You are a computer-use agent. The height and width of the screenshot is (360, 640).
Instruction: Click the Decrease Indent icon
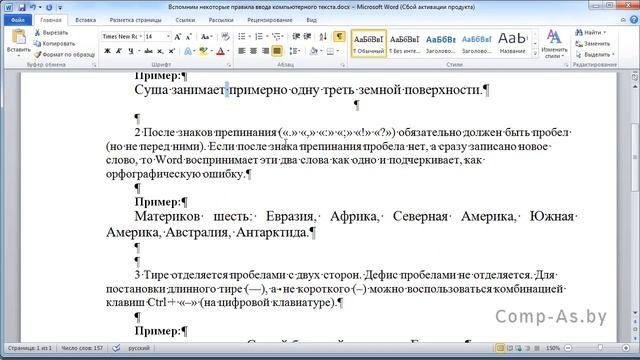(296, 37)
